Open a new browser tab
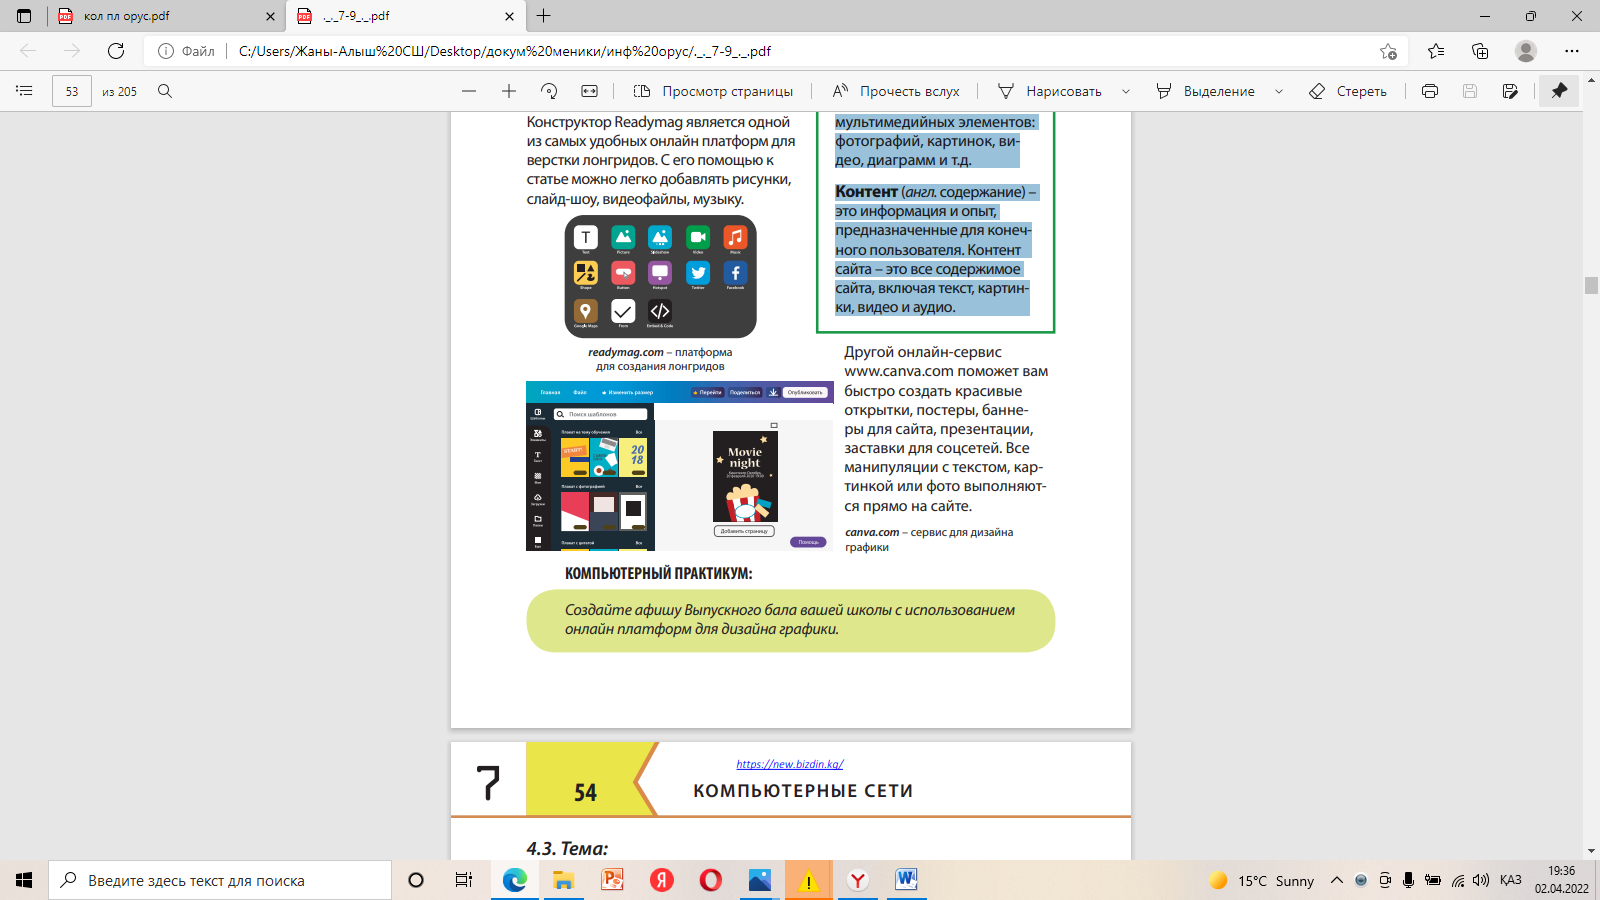This screenshot has width=1600, height=900. coord(544,16)
